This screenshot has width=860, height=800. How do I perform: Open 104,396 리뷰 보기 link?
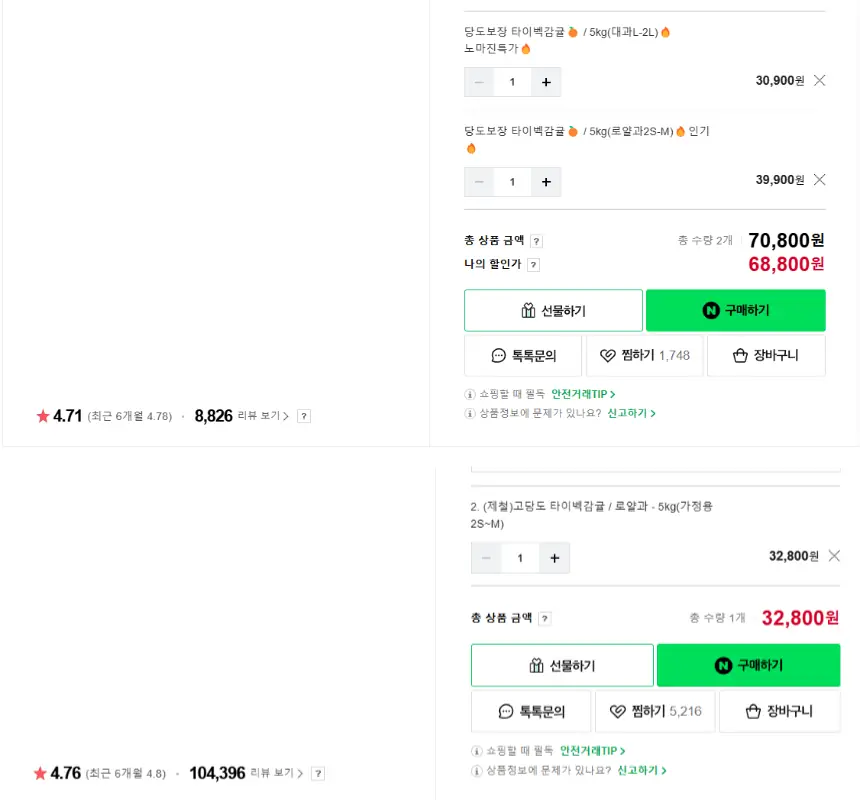pyautogui.click(x=271, y=773)
